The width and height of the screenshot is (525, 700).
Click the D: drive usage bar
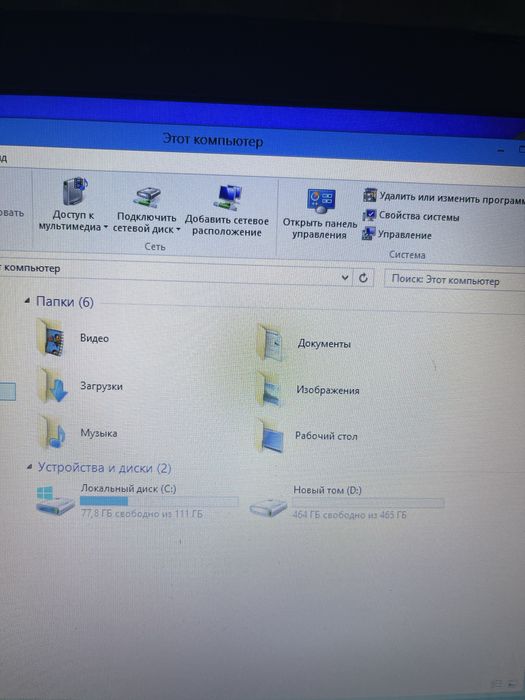[368, 503]
